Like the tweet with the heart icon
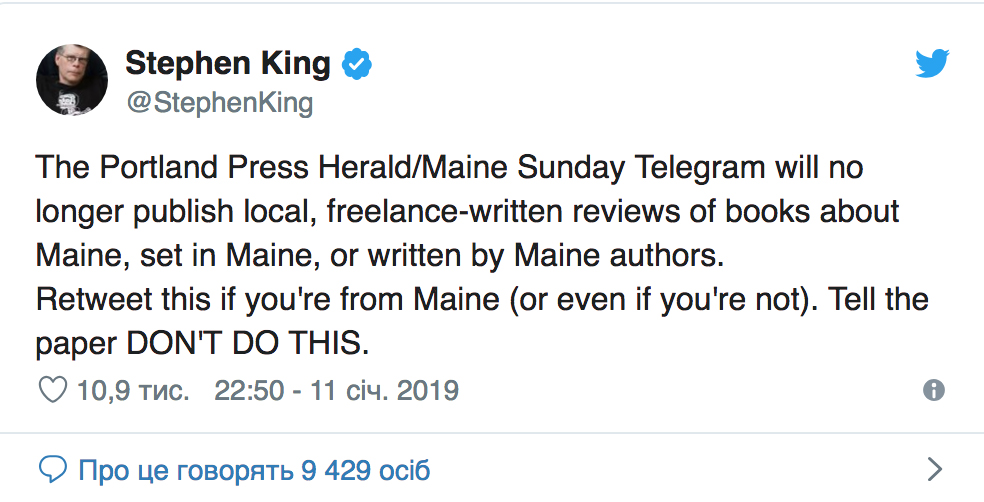 [53, 390]
